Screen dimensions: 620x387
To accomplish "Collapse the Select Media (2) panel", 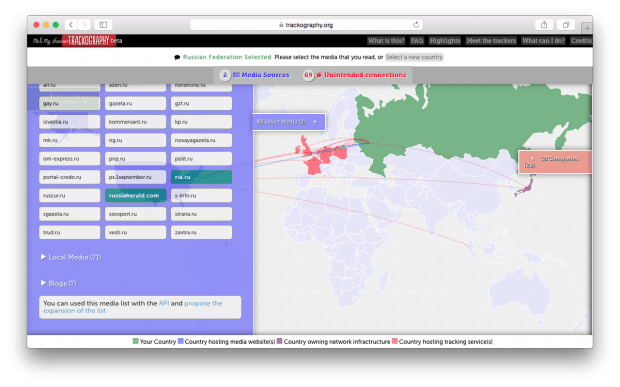I will pyautogui.click(x=289, y=122).
